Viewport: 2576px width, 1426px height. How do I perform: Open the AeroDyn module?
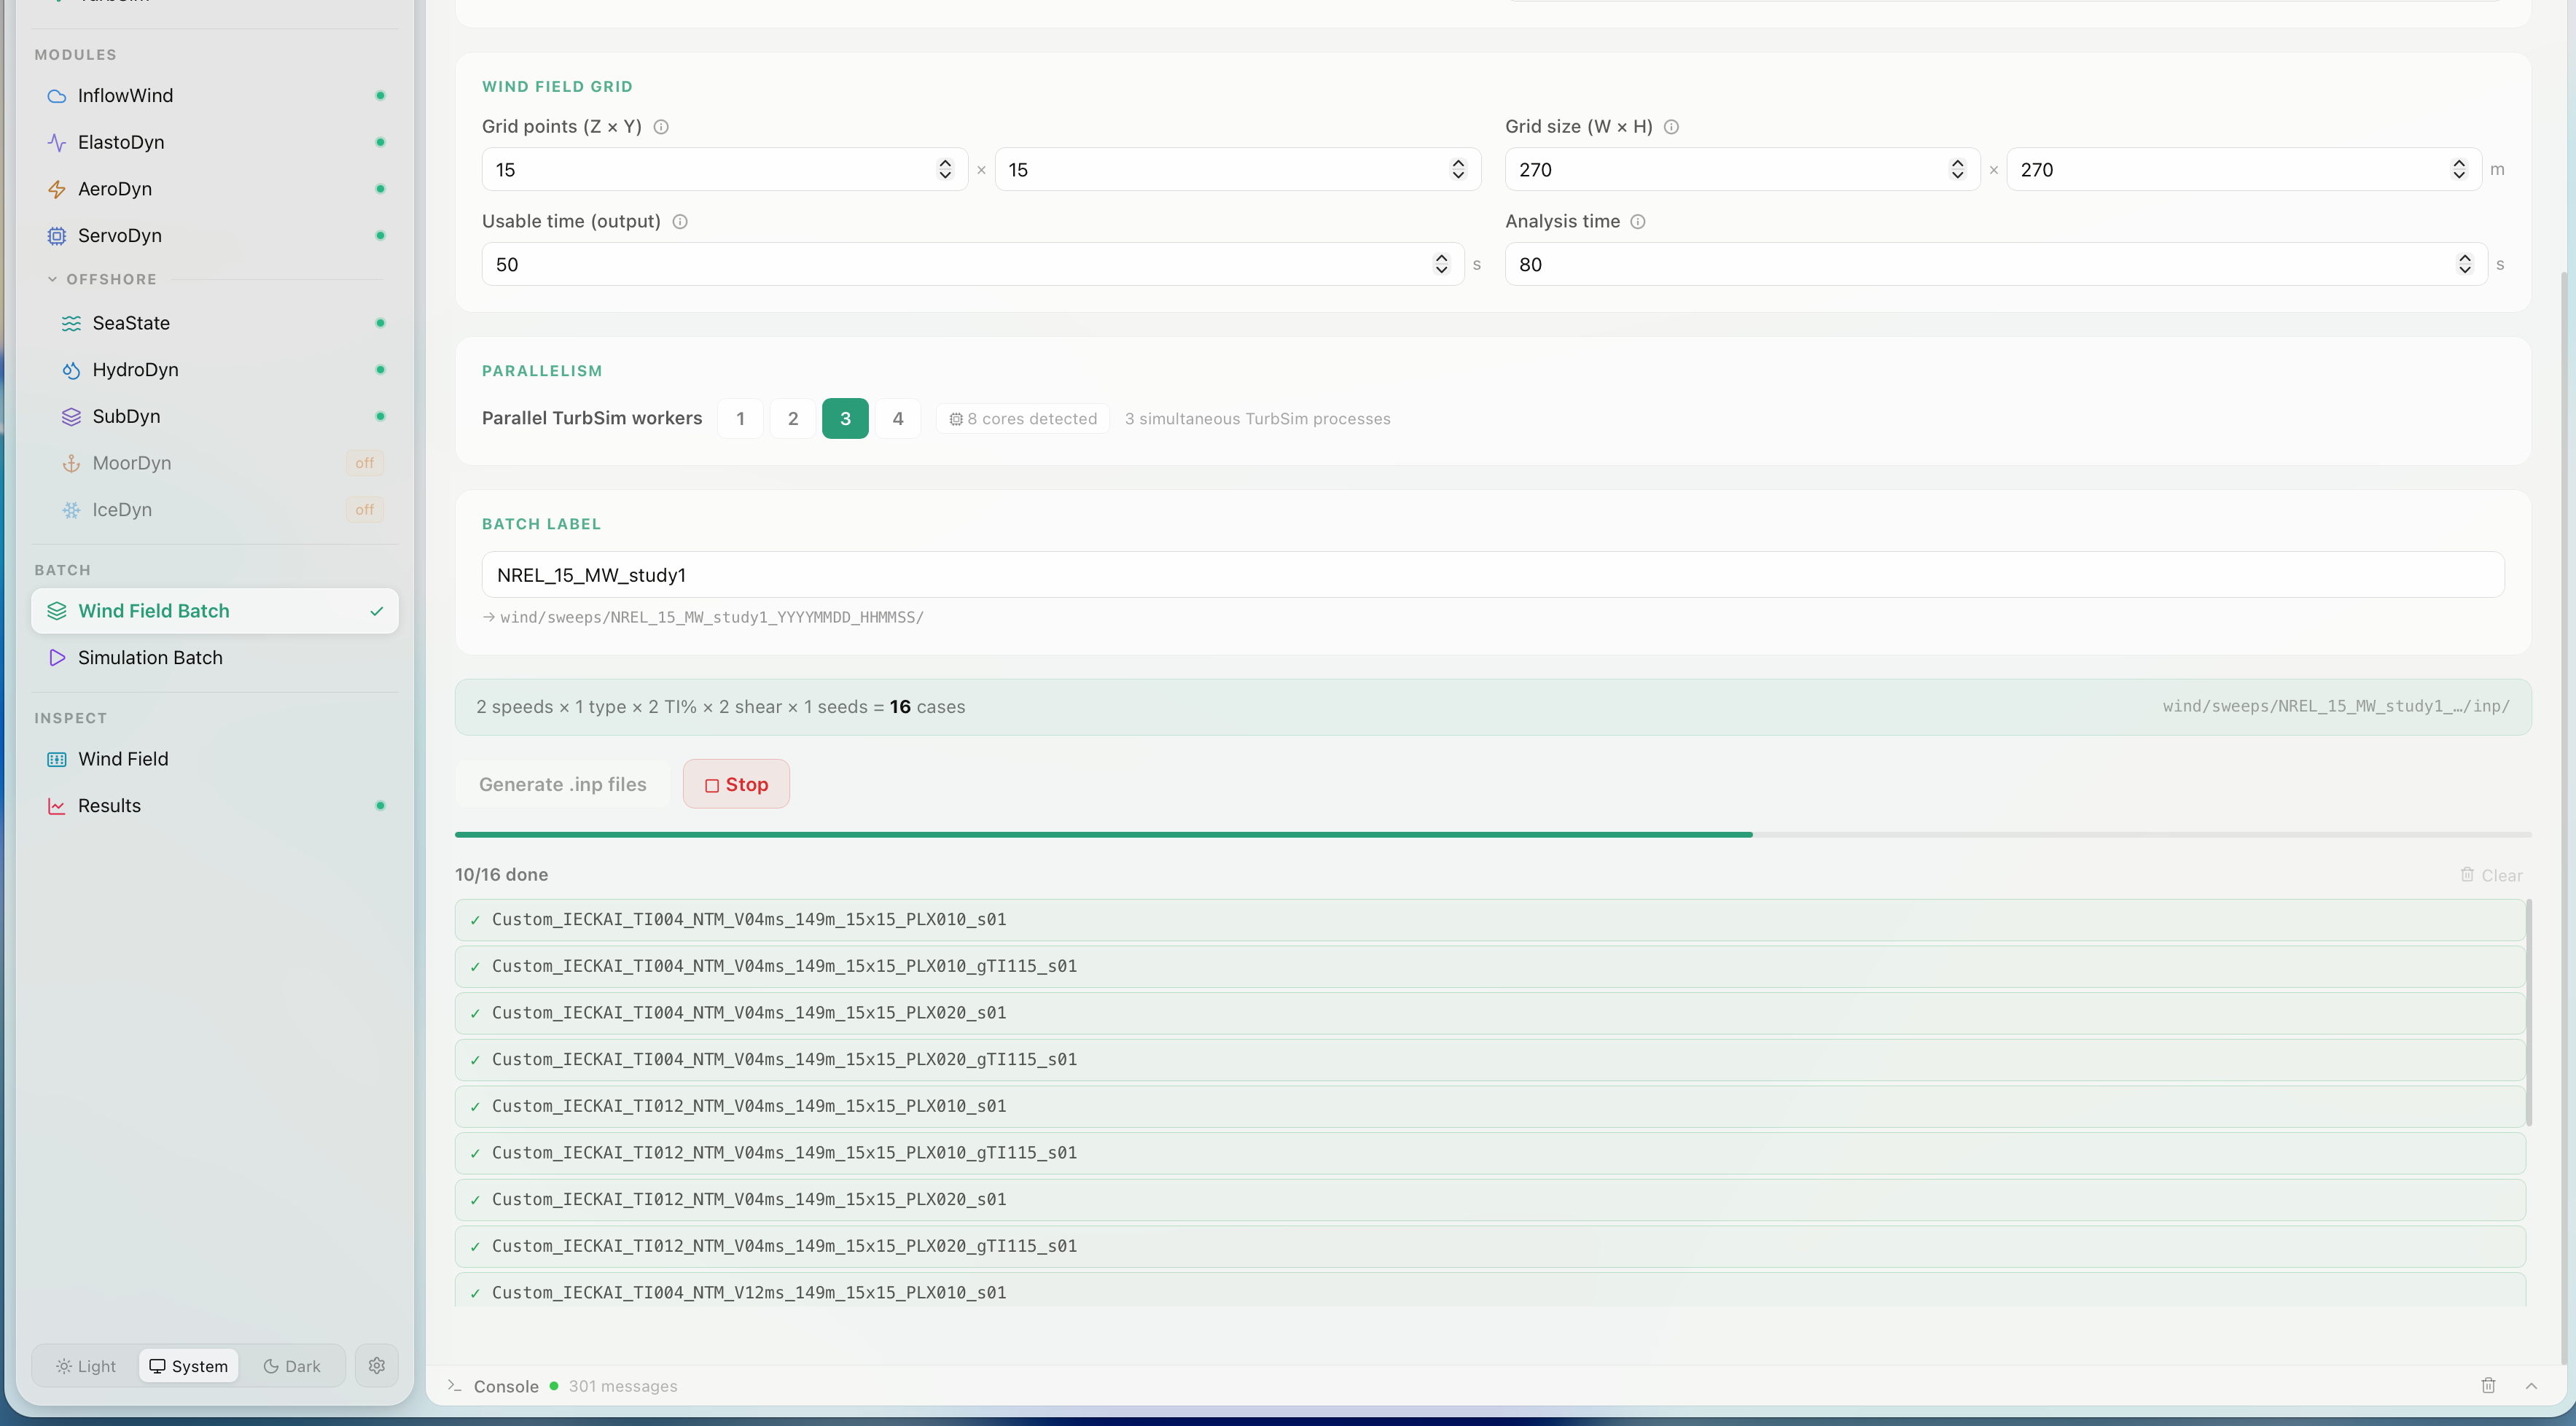click(x=214, y=189)
